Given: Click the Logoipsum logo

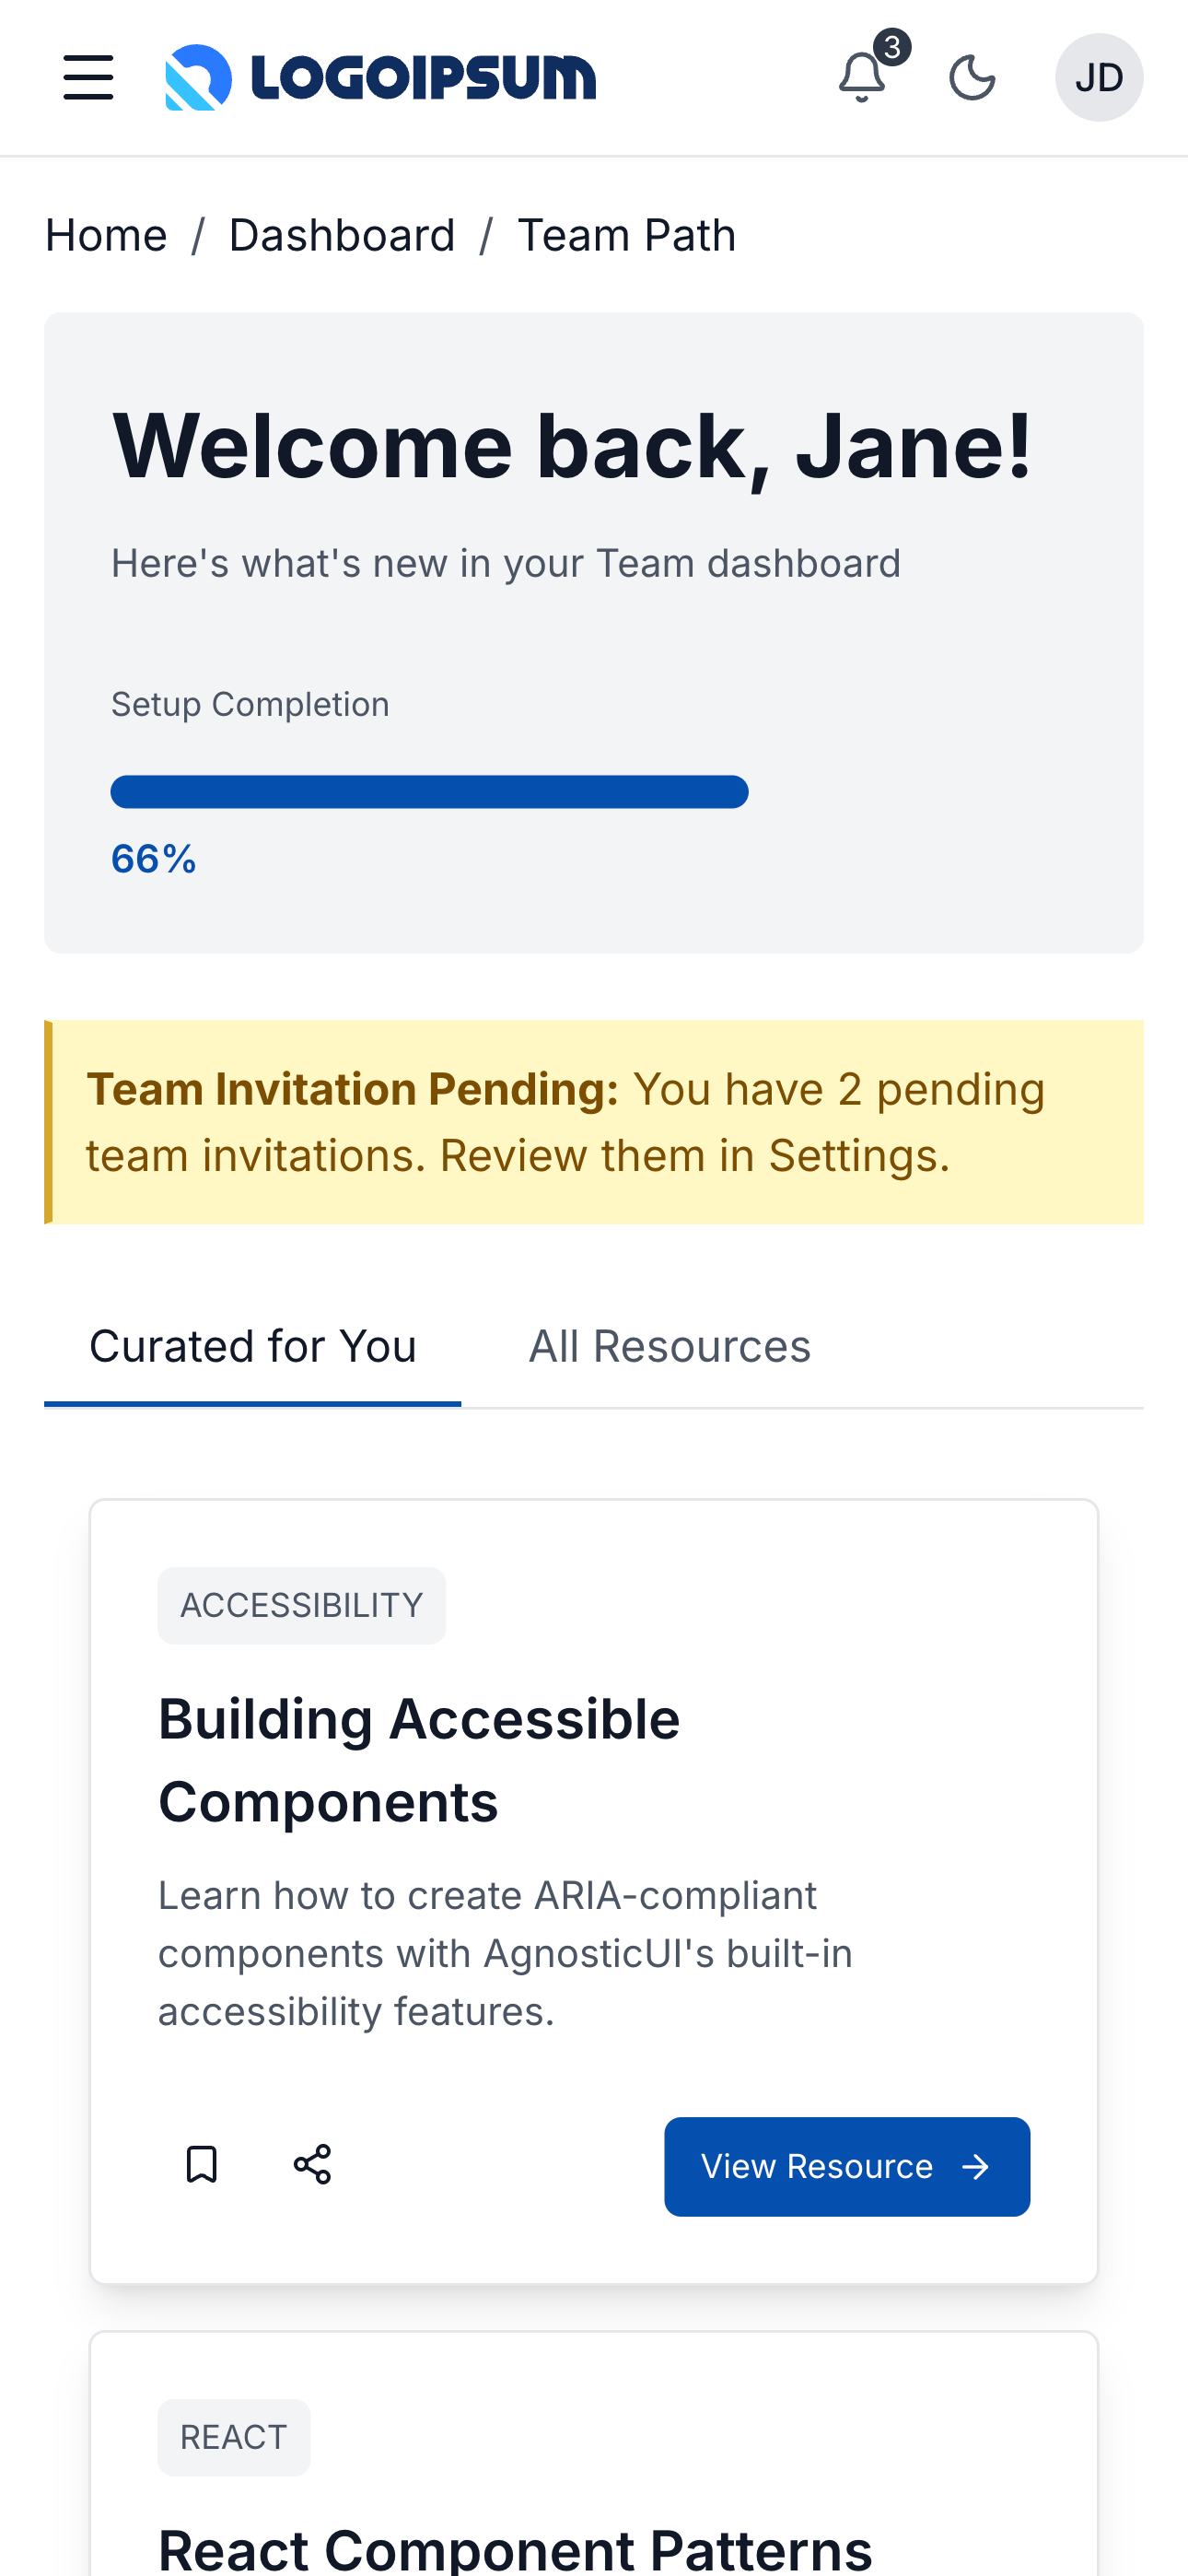Looking at the screenshot, I should pyautogui.click(x=380, y=77).
